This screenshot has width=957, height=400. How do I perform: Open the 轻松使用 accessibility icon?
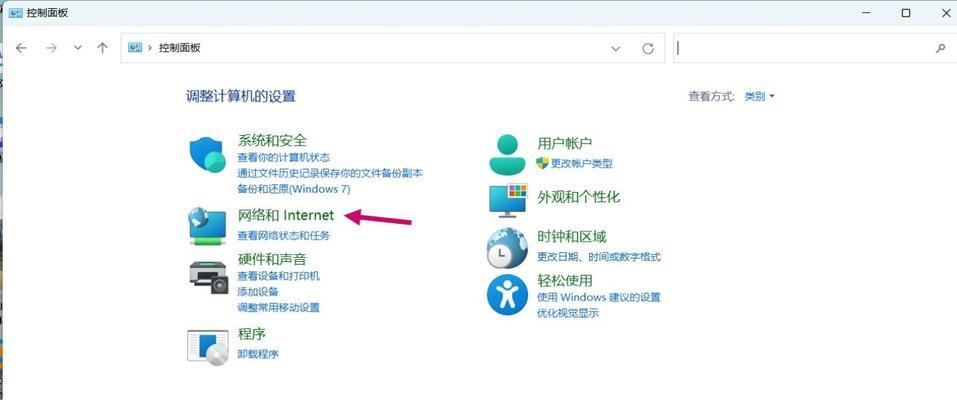point(507,295)
